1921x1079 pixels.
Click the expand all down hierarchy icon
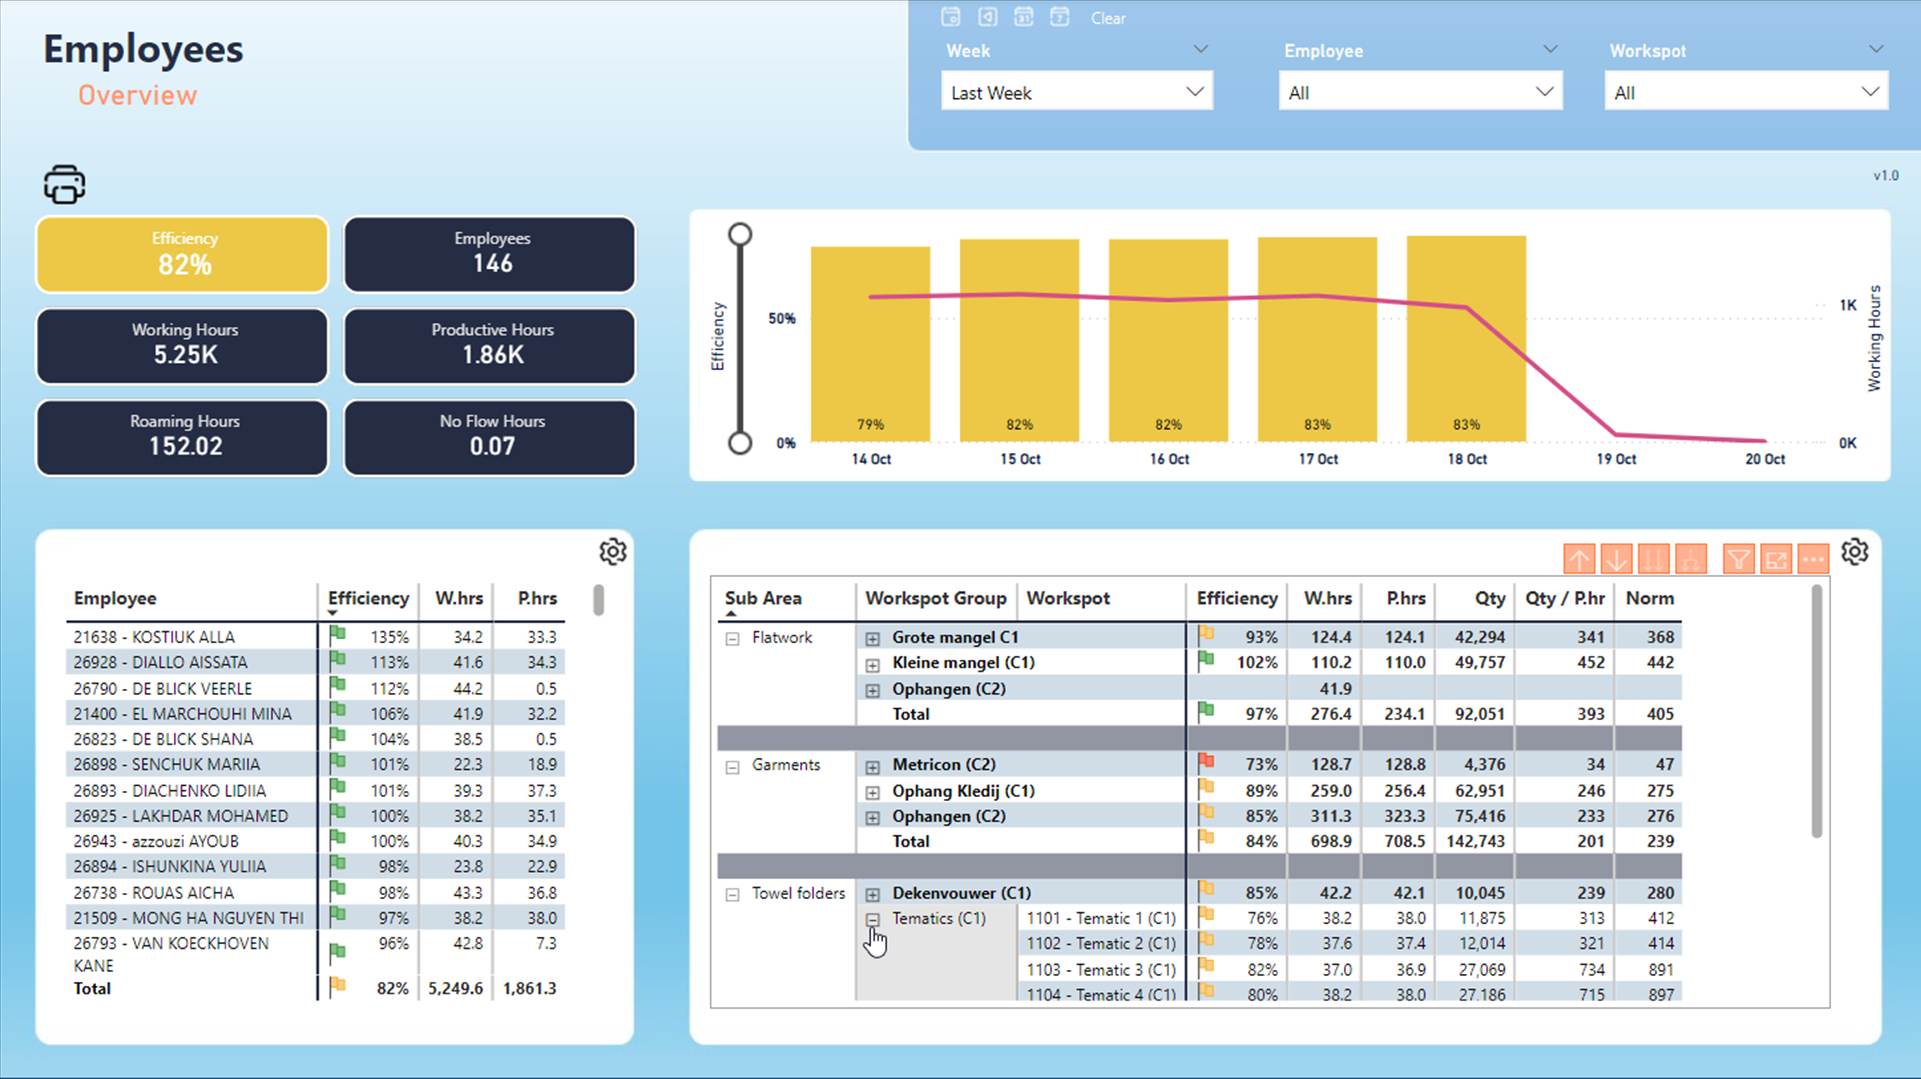[1690, 559]
